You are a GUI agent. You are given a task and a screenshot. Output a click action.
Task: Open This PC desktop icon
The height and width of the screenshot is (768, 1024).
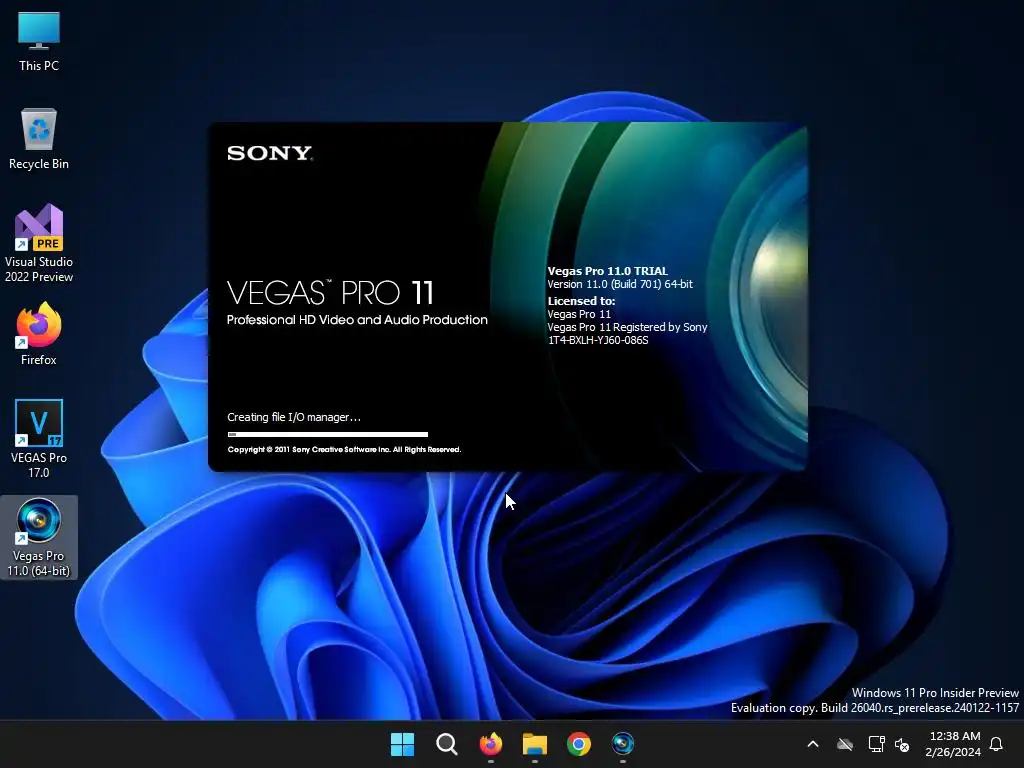pyautogui.click(x=39, y=42)
